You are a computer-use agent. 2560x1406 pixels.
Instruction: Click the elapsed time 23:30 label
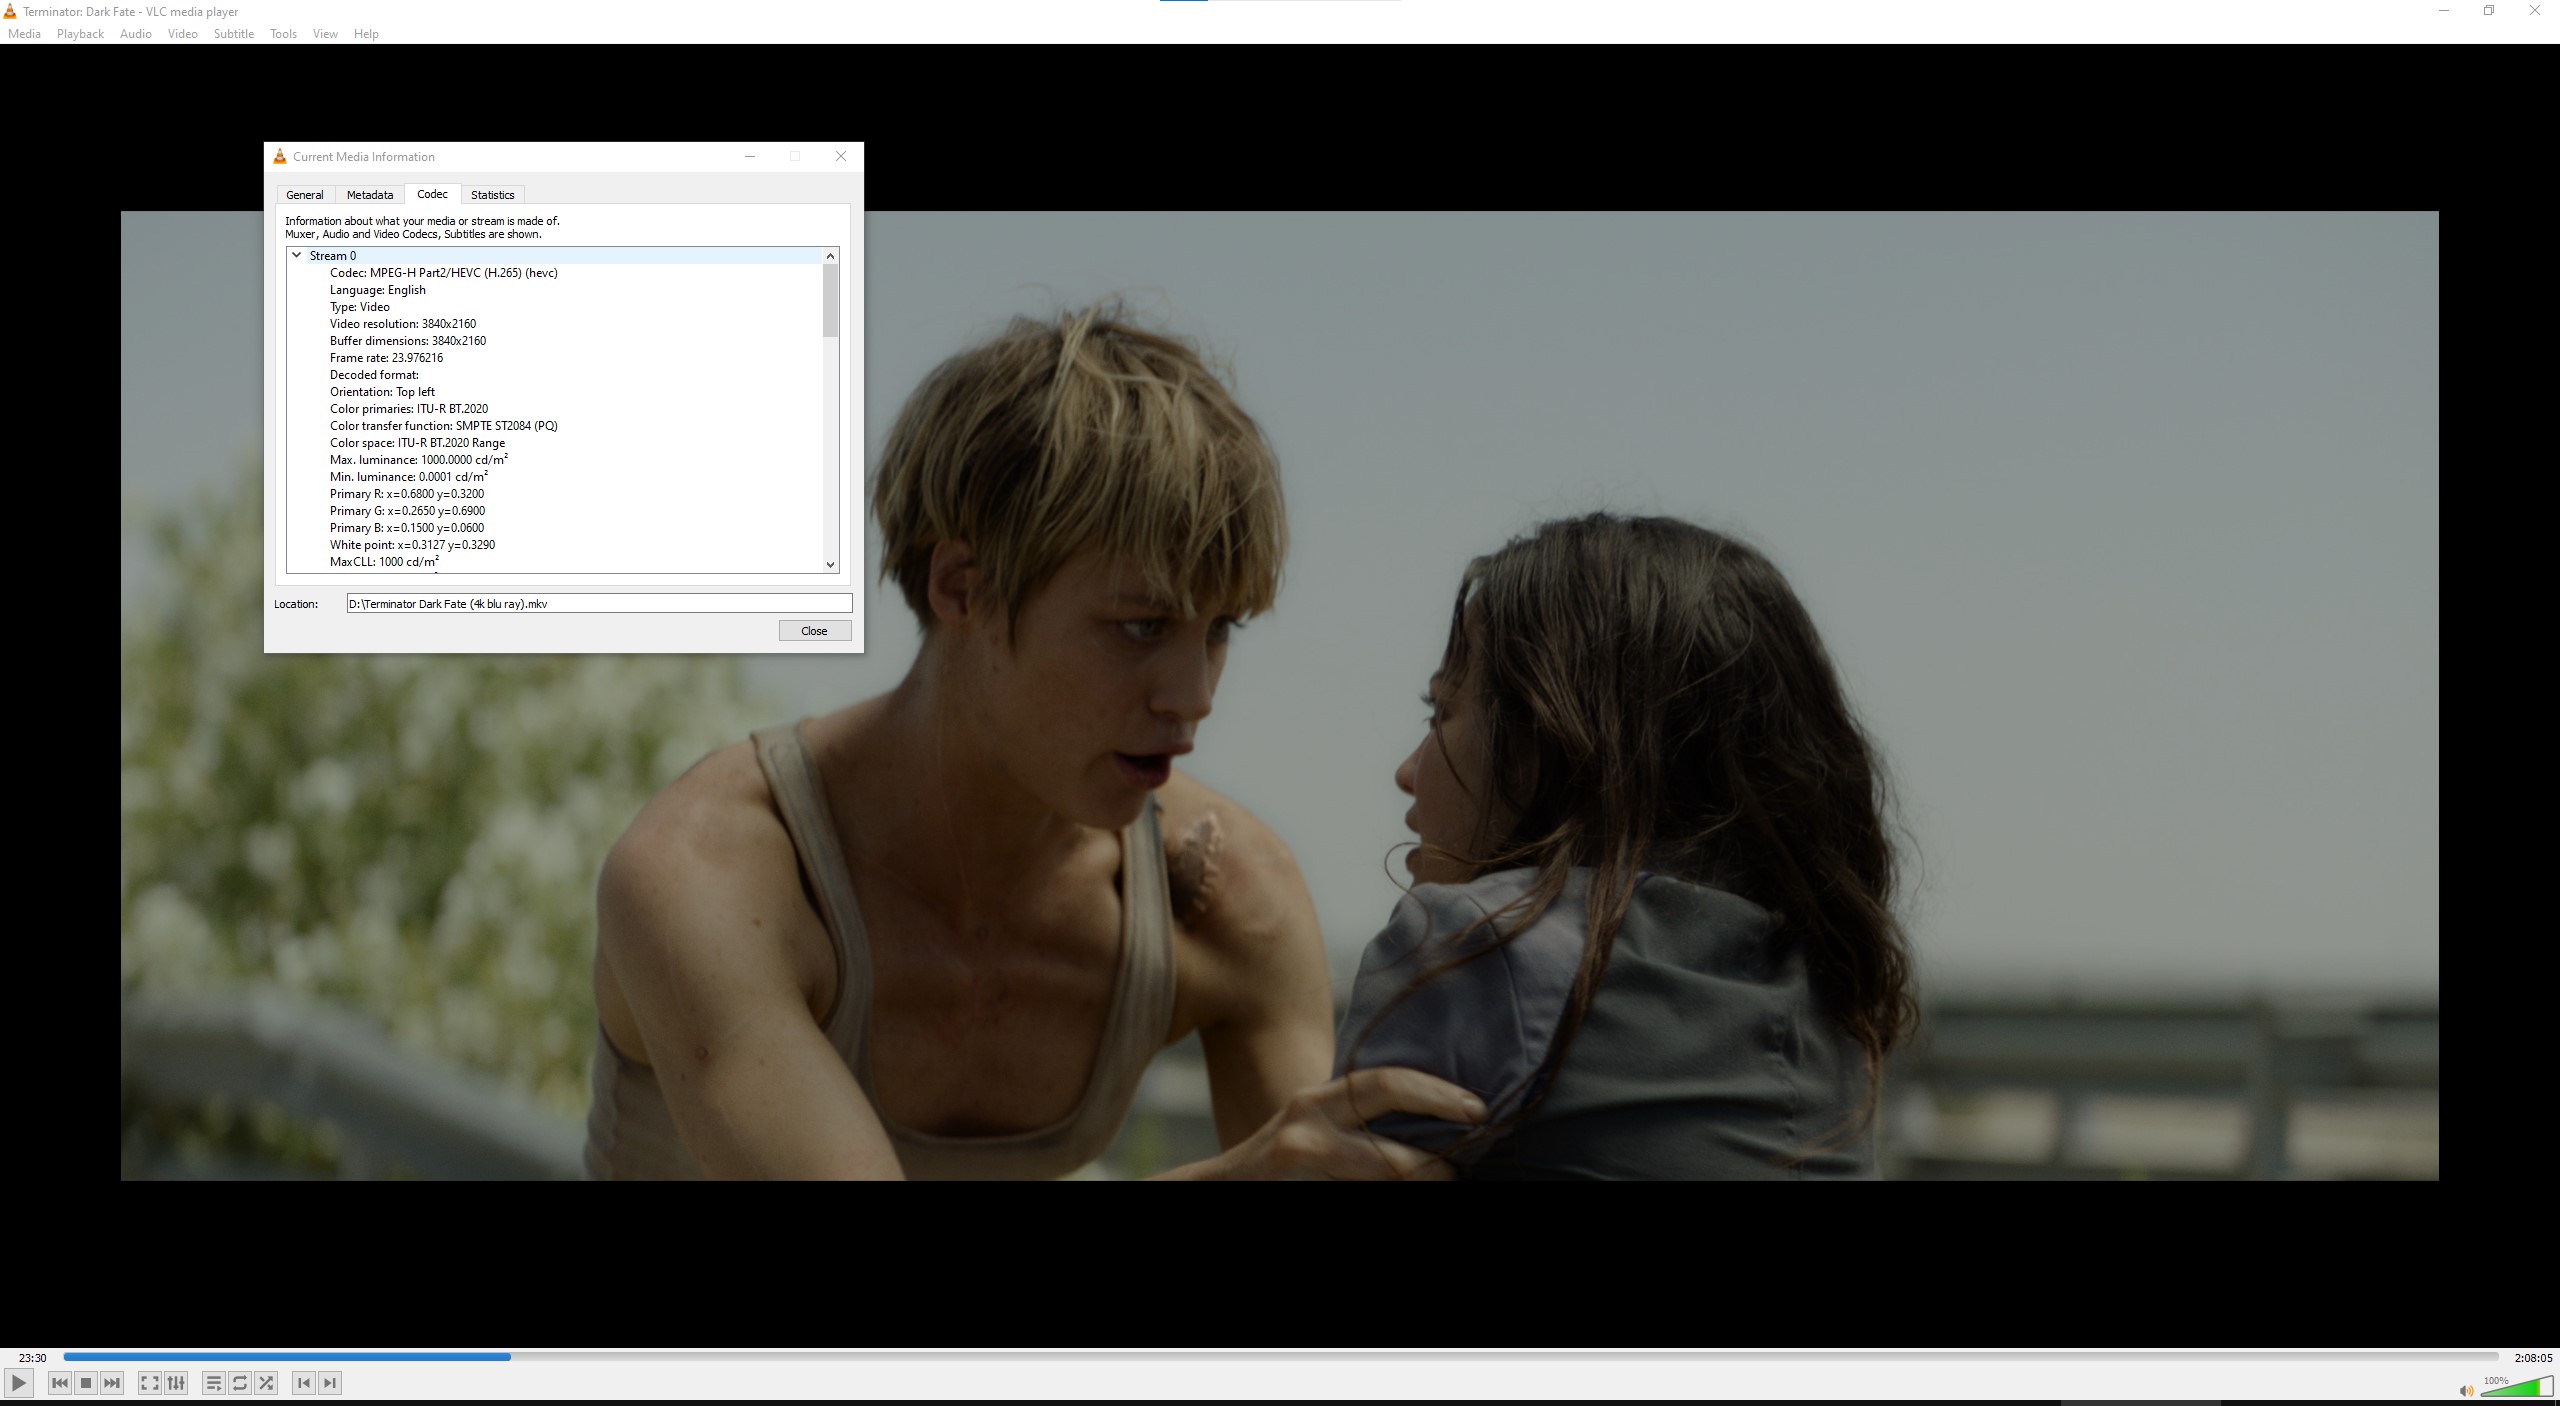coord(32,1358)
